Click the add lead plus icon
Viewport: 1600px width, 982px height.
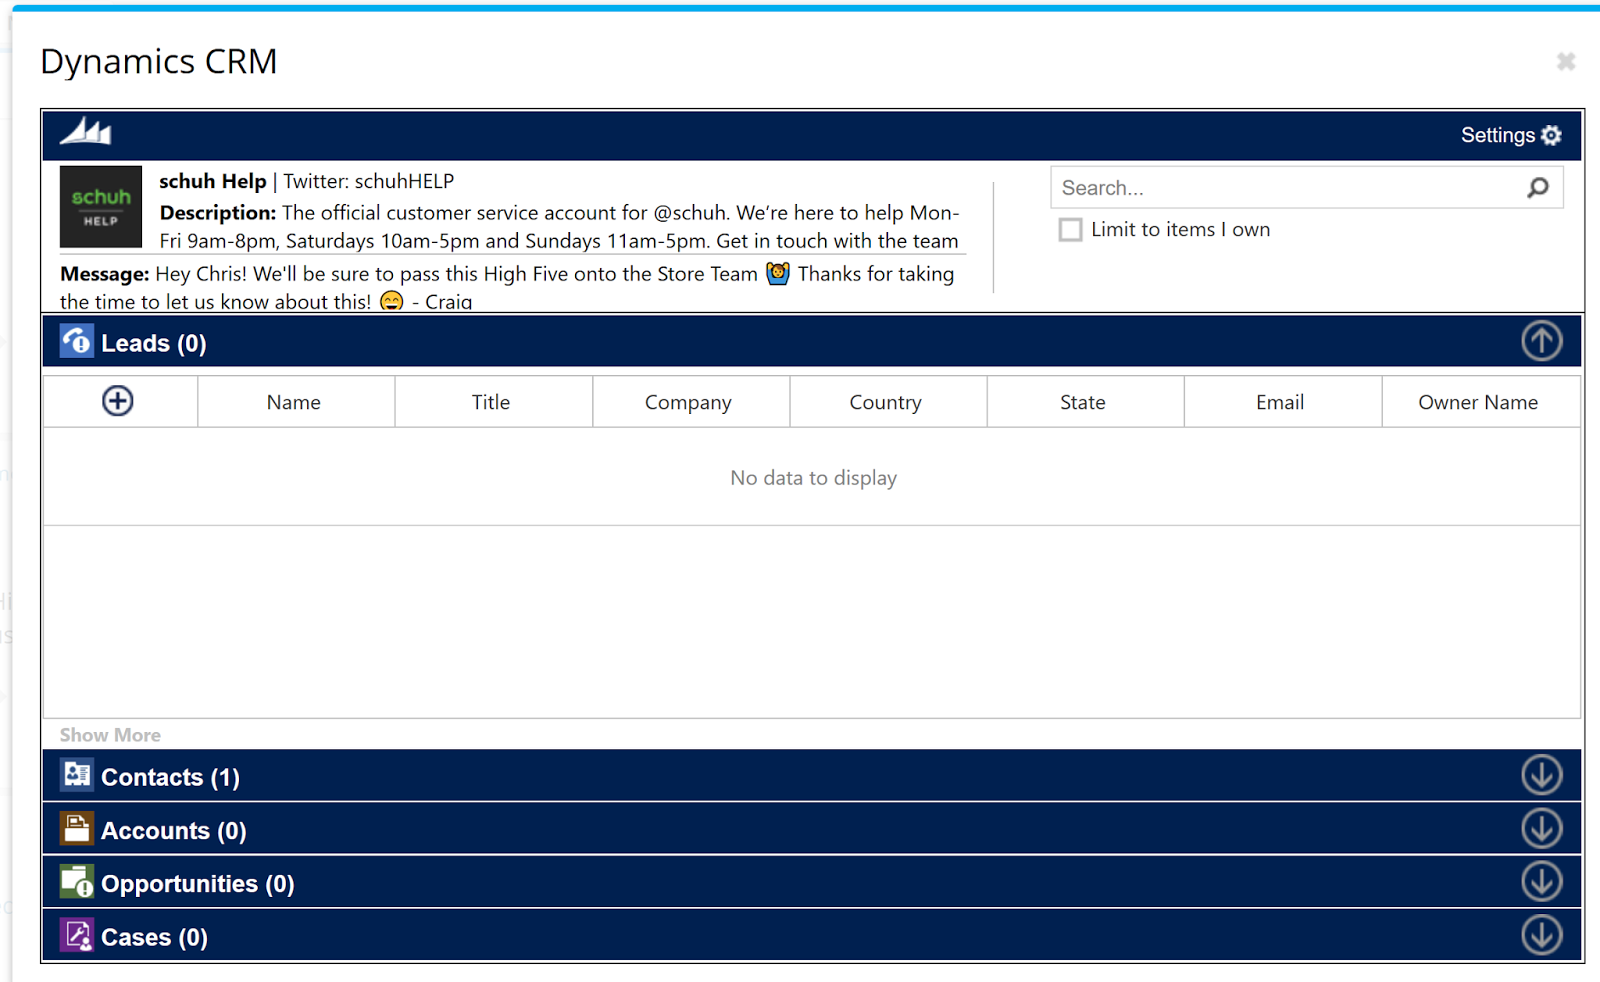[x=118, y=401]
